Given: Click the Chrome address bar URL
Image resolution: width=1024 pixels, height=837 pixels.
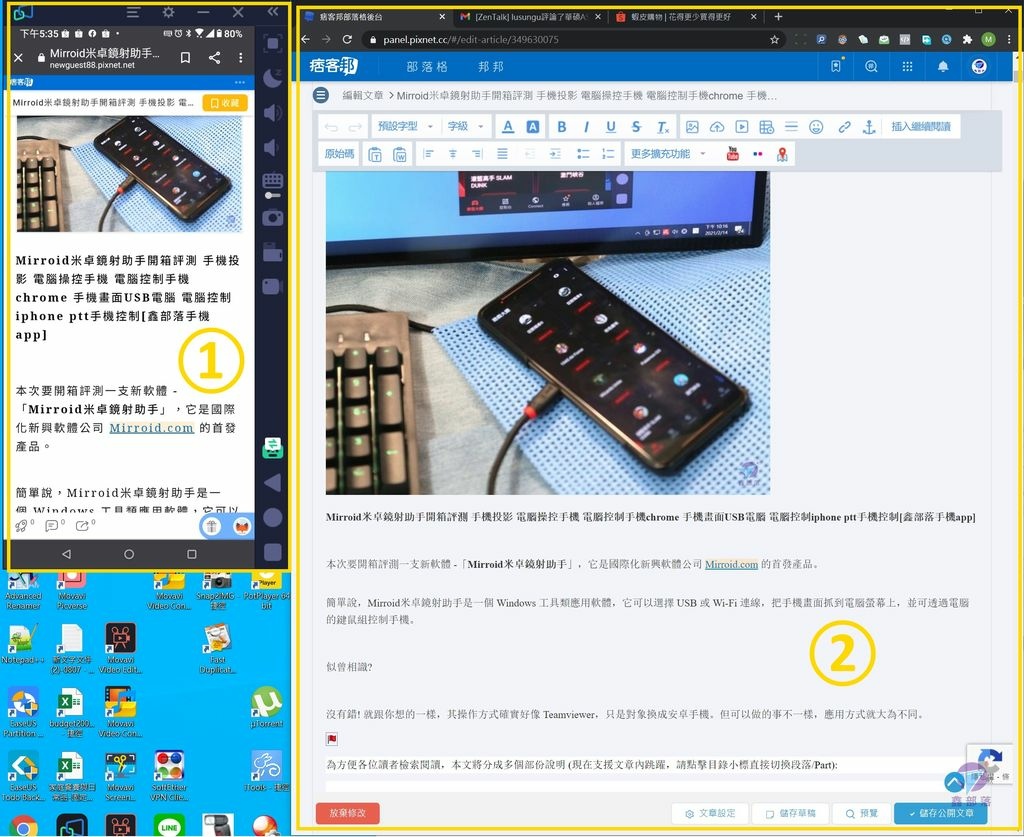Looking at the screenshot, I should pyautogui.click(x=470, y=40).
